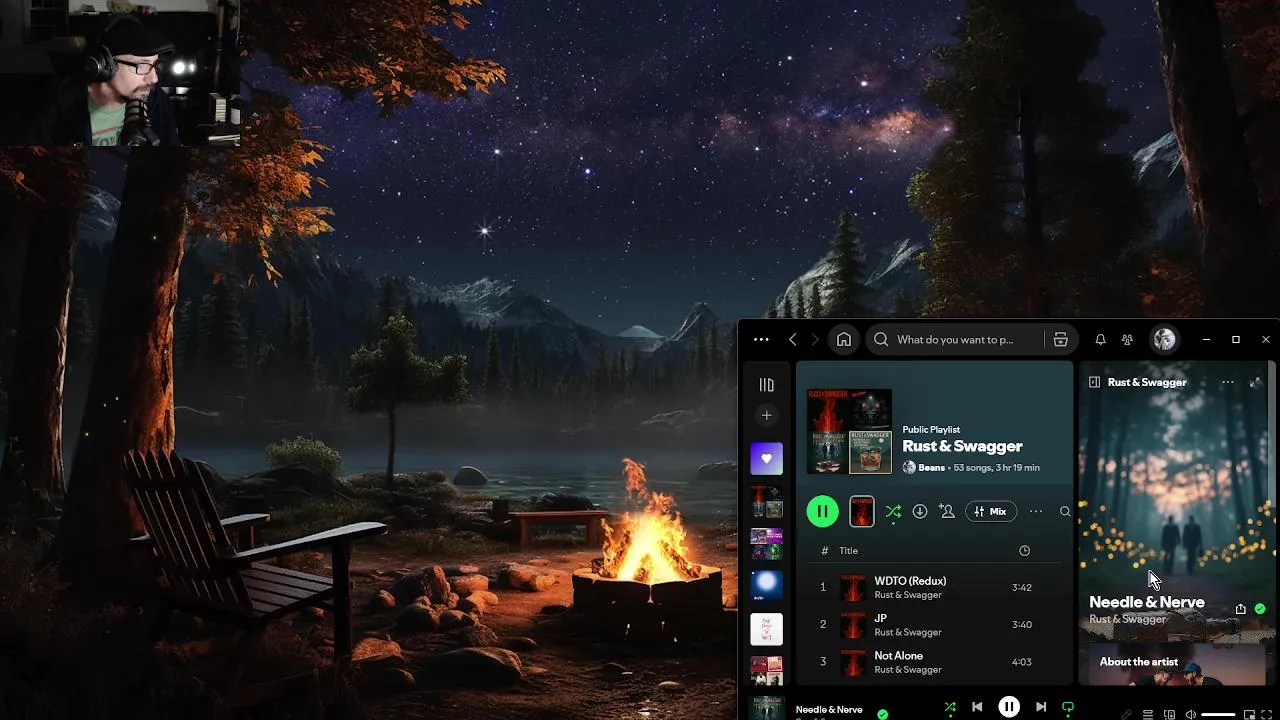Toggle repeat mode
This screenshot has height=720, width=1280.
(1068, 707)
